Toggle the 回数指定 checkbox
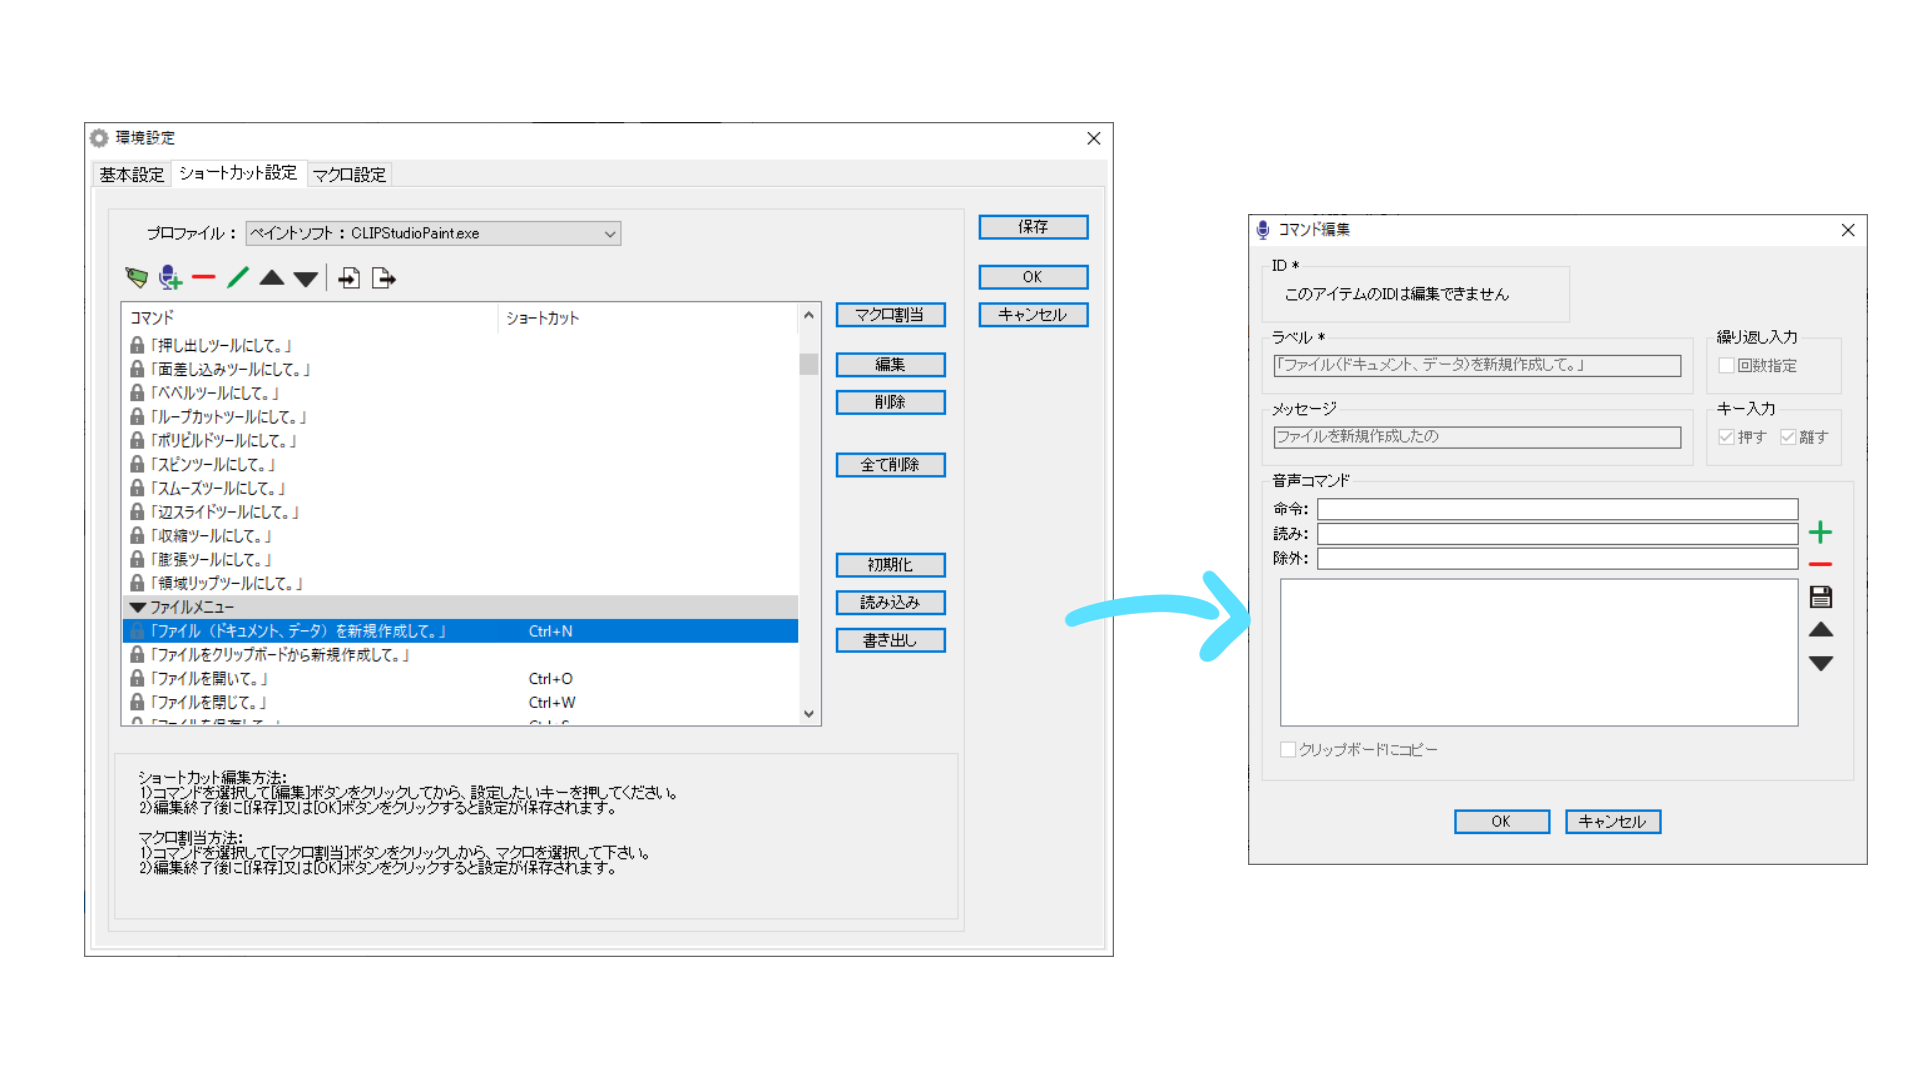The width and height of the screenshot is (1920, 1080). (x=1726, y=366)
